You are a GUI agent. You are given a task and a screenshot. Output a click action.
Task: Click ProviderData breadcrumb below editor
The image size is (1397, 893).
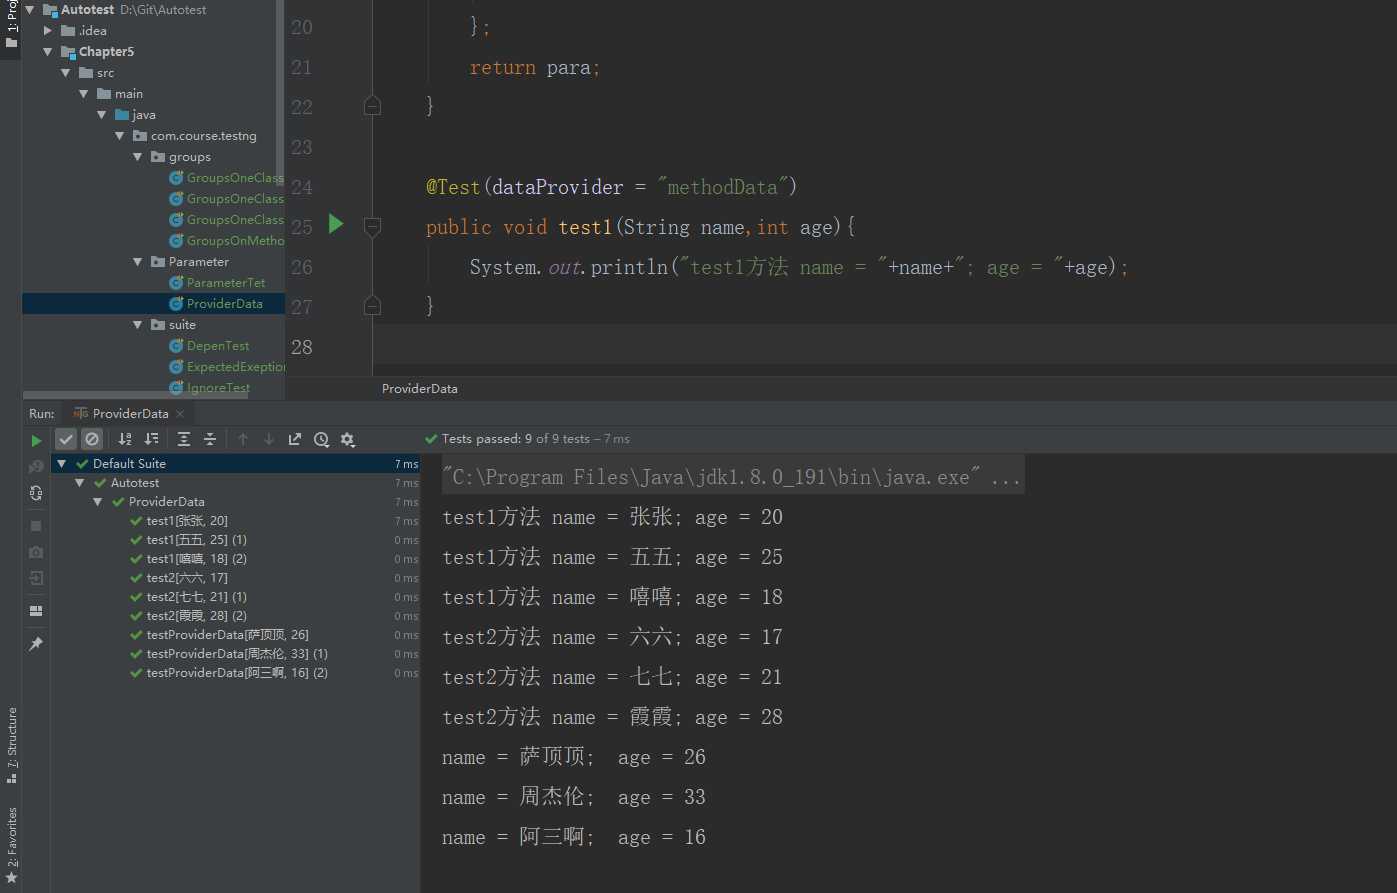click(419, 388)
